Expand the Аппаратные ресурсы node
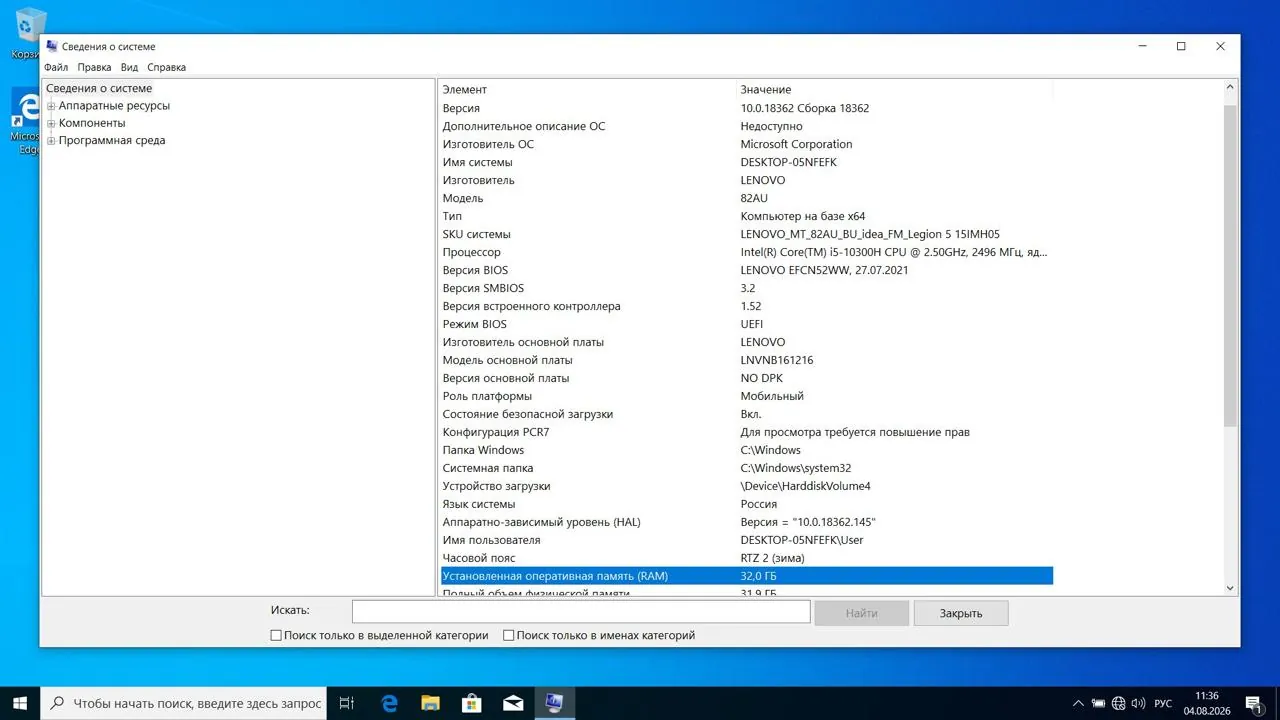1280x720 pixels. coord(51,106)
